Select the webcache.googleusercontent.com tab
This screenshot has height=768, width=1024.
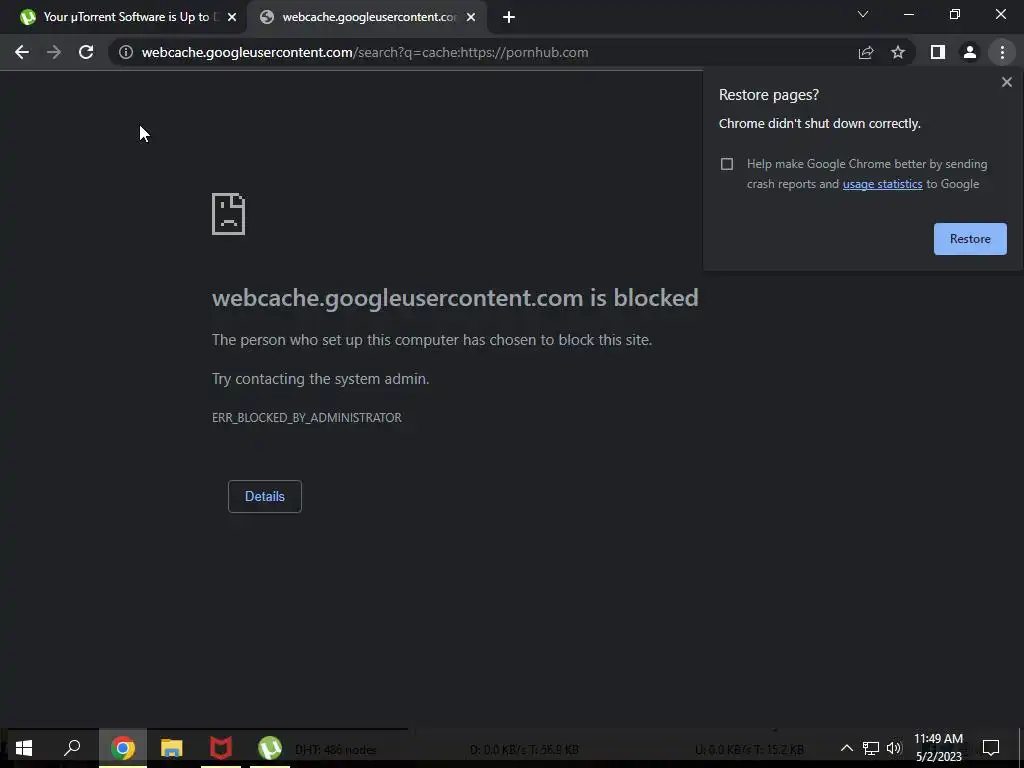(x=368, y=17)
